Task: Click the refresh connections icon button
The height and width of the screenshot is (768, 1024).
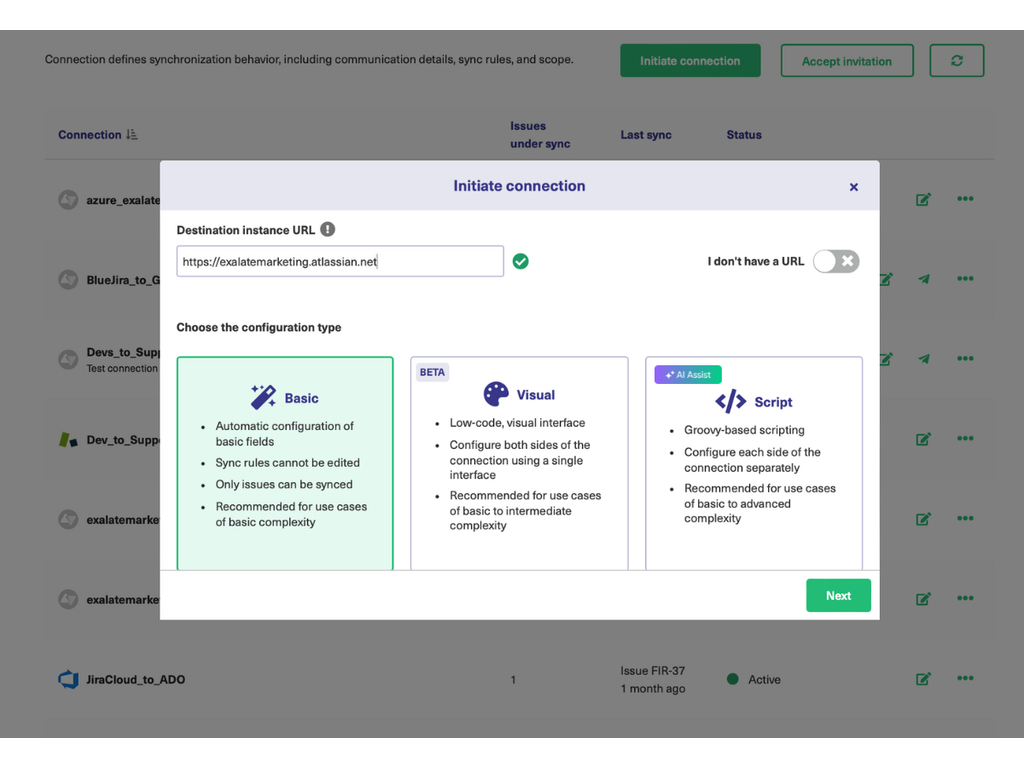Action: 956,61
